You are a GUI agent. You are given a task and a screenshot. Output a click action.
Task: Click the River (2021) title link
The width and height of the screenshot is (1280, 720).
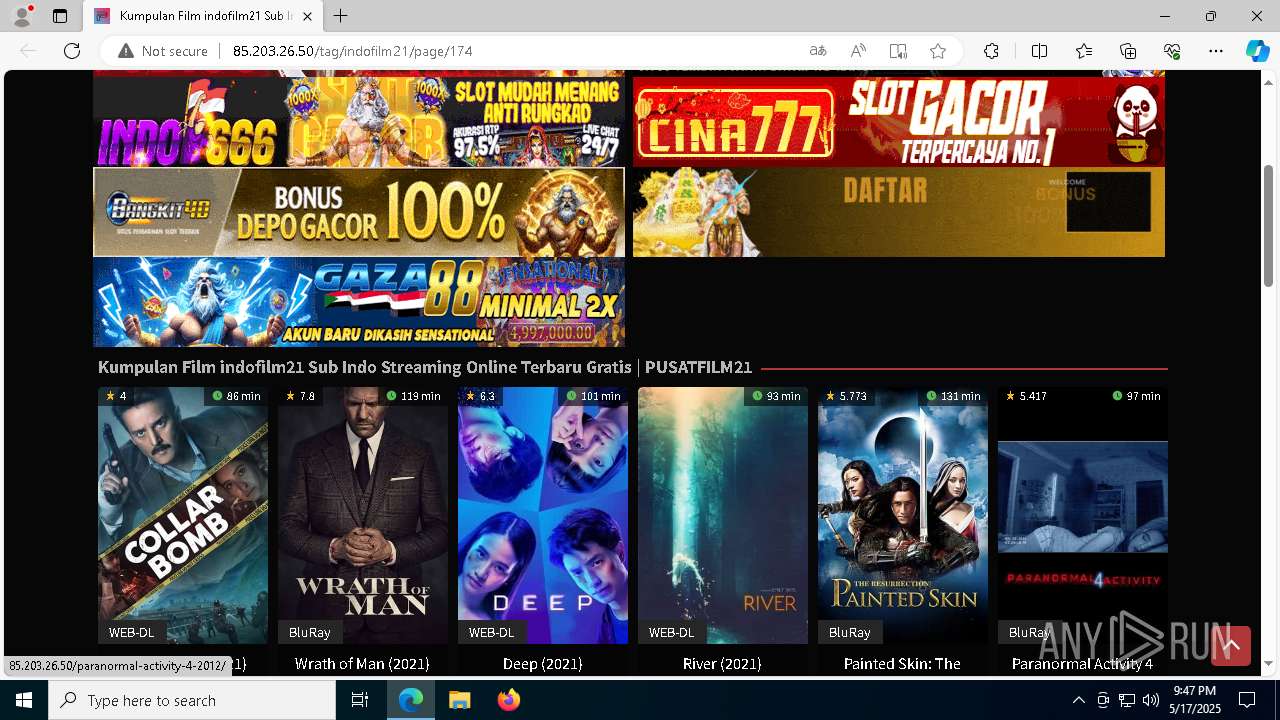click(x=722, y=663)
